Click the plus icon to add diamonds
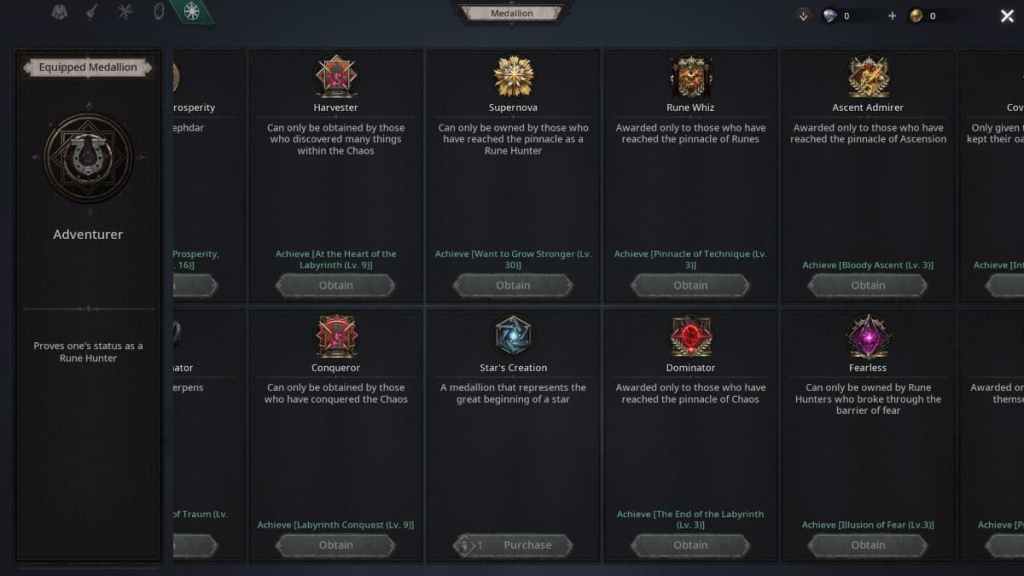 tap(892, 16)
